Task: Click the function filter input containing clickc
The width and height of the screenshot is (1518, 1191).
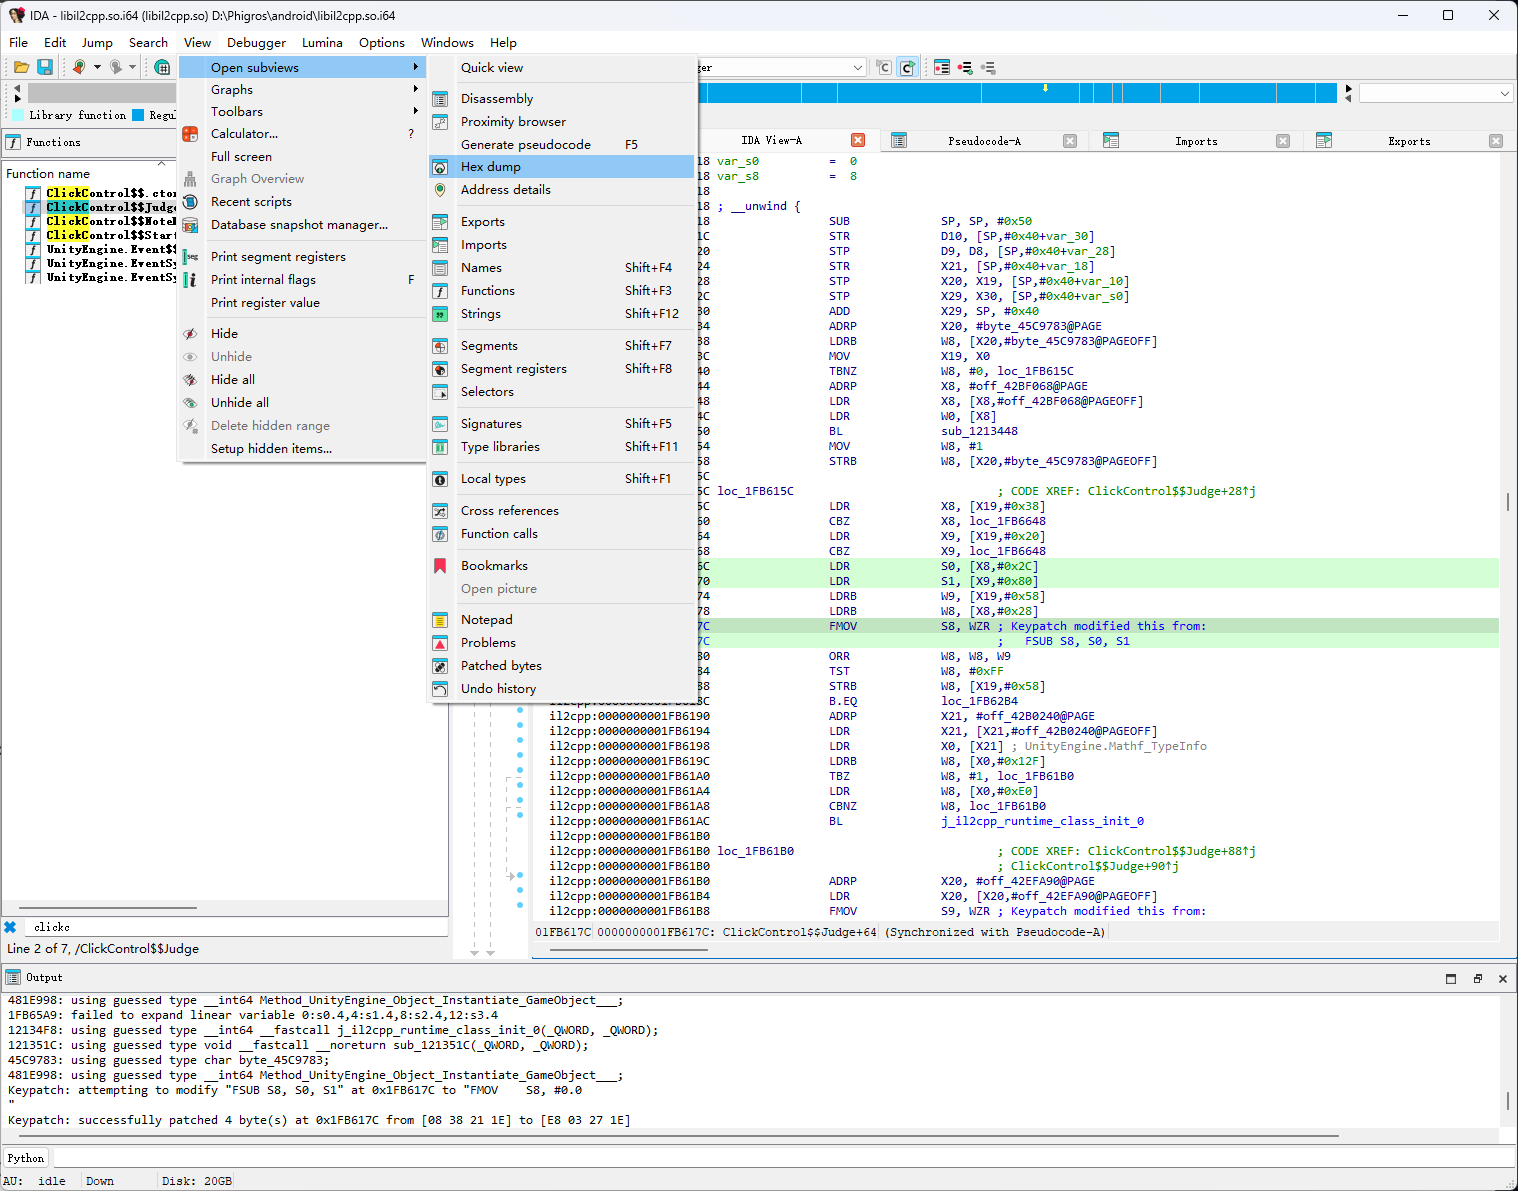Action: click(238, 927)
